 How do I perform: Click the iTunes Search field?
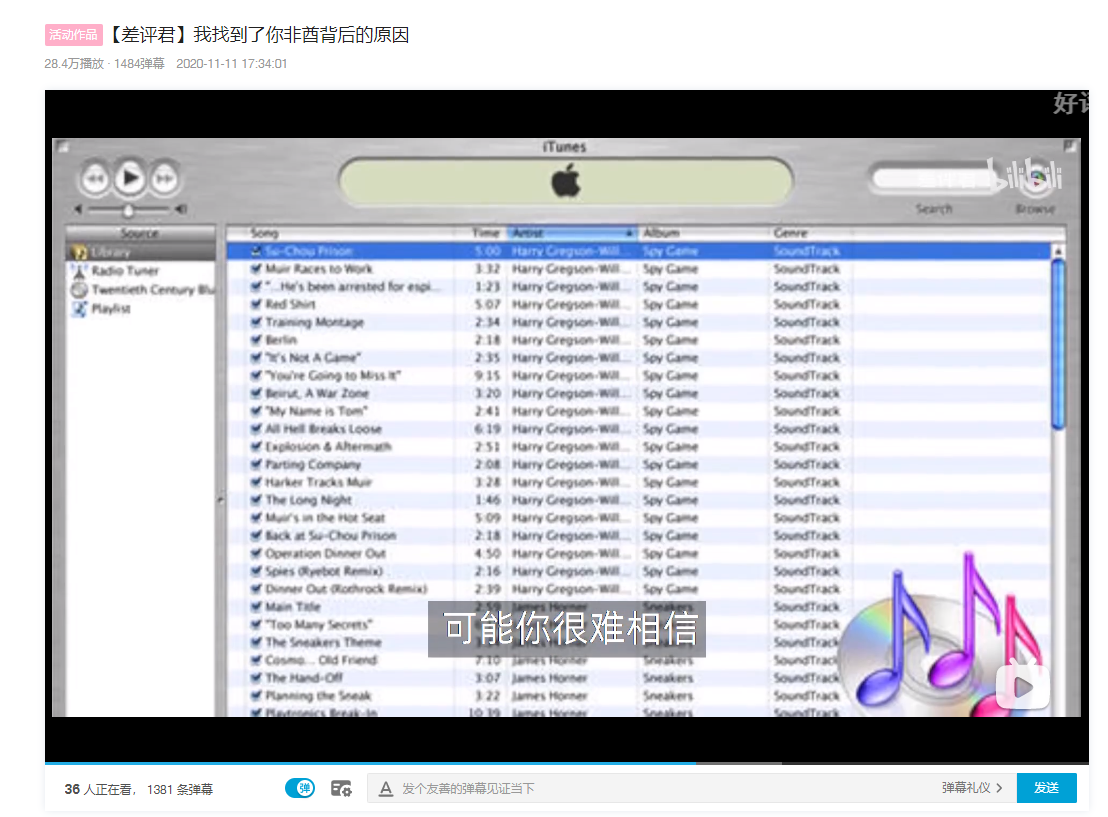coord(933,179)
